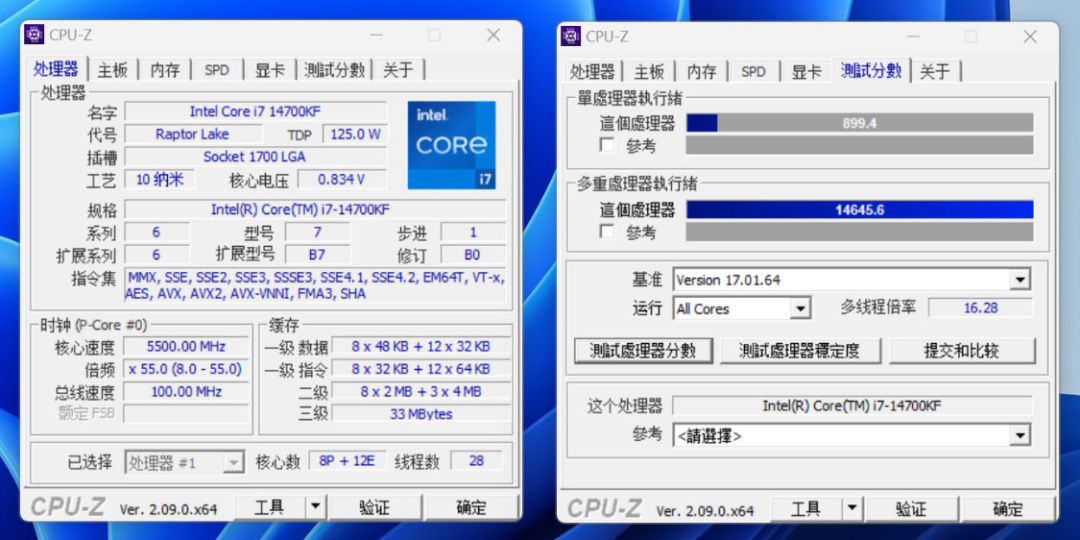Switch to SPD tab in the right window

[754, 71]
